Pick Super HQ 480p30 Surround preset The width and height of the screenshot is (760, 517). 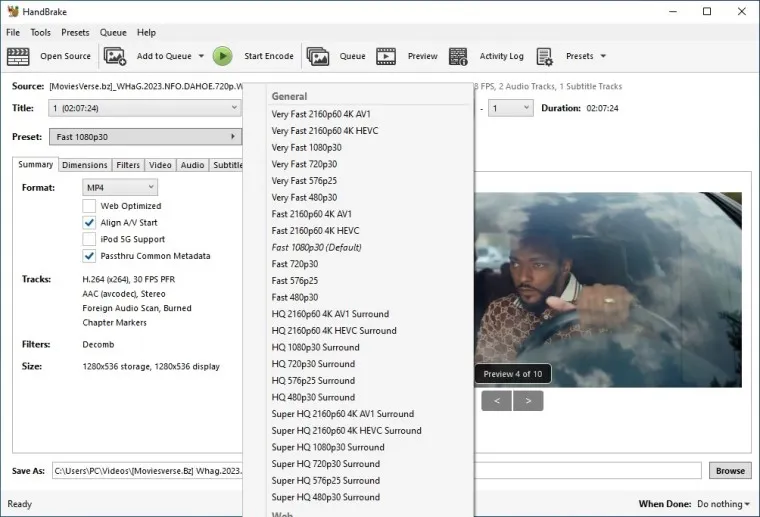(x=326, y=497)
